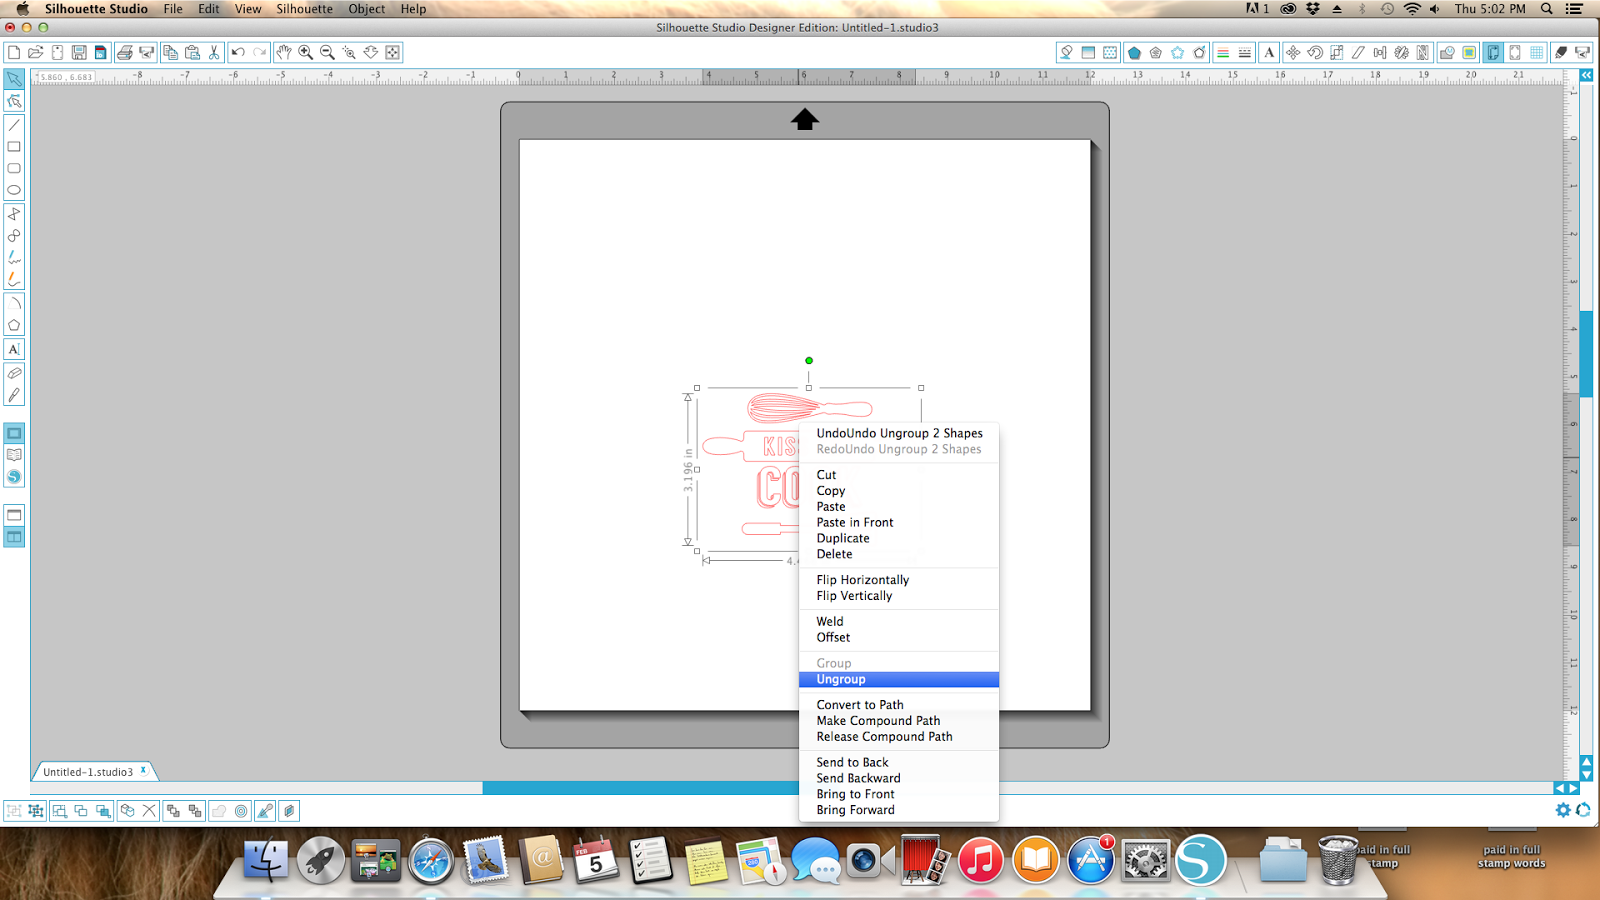Print using the printer icon
Image resolution: width=1600 pixels, height=900 pixels.
[125, 52]
